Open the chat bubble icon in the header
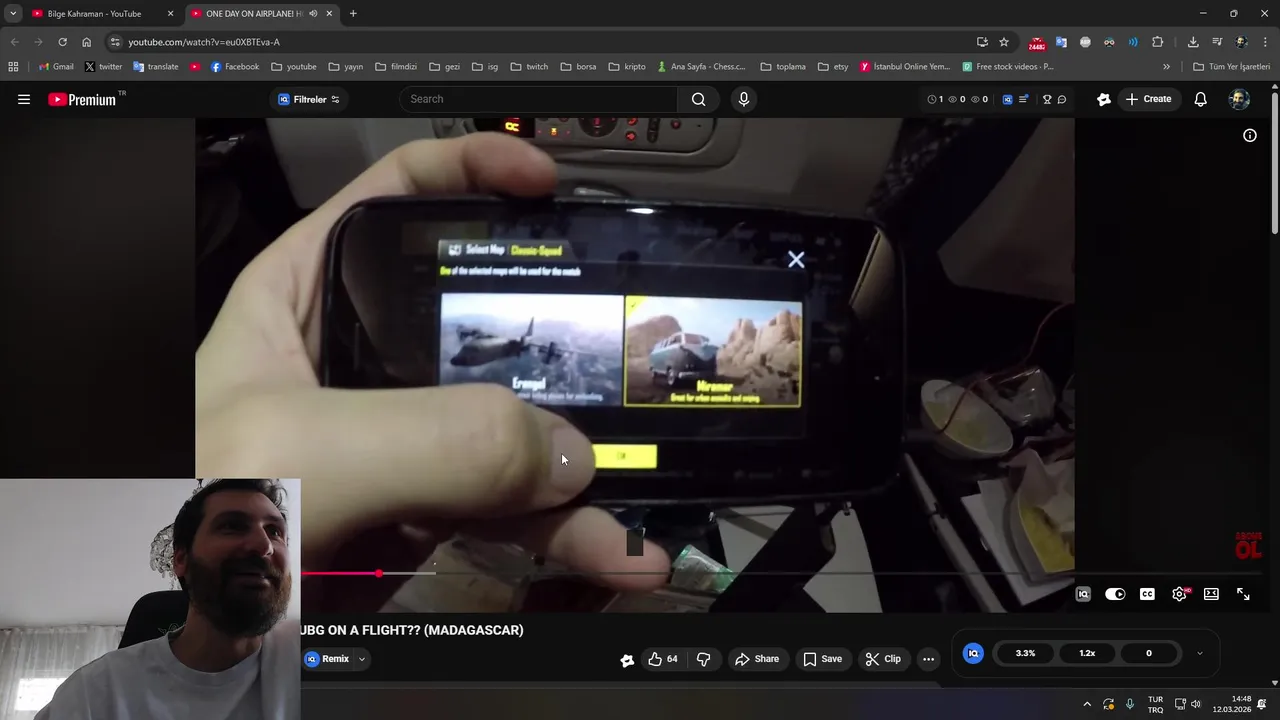 pos(1062,99)
